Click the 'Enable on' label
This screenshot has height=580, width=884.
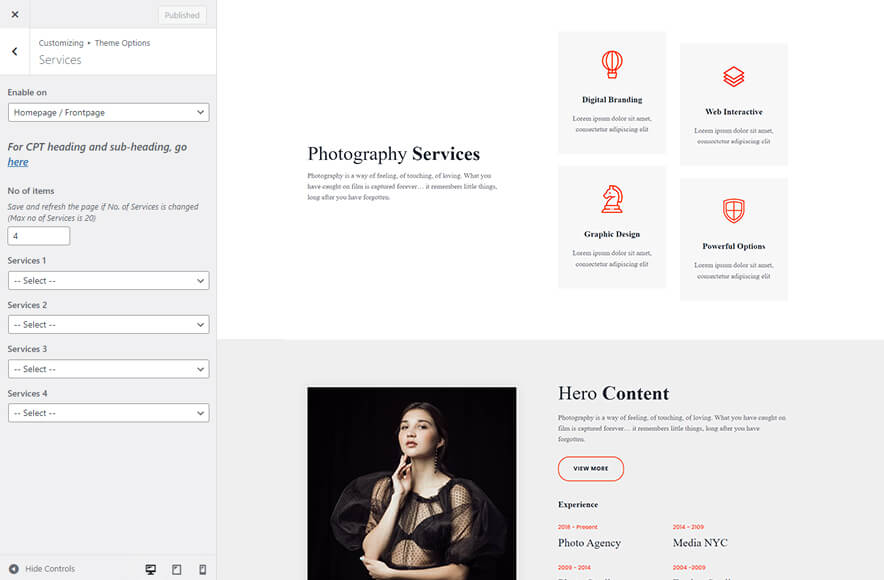pyautogui.click(x=27, y=92)
